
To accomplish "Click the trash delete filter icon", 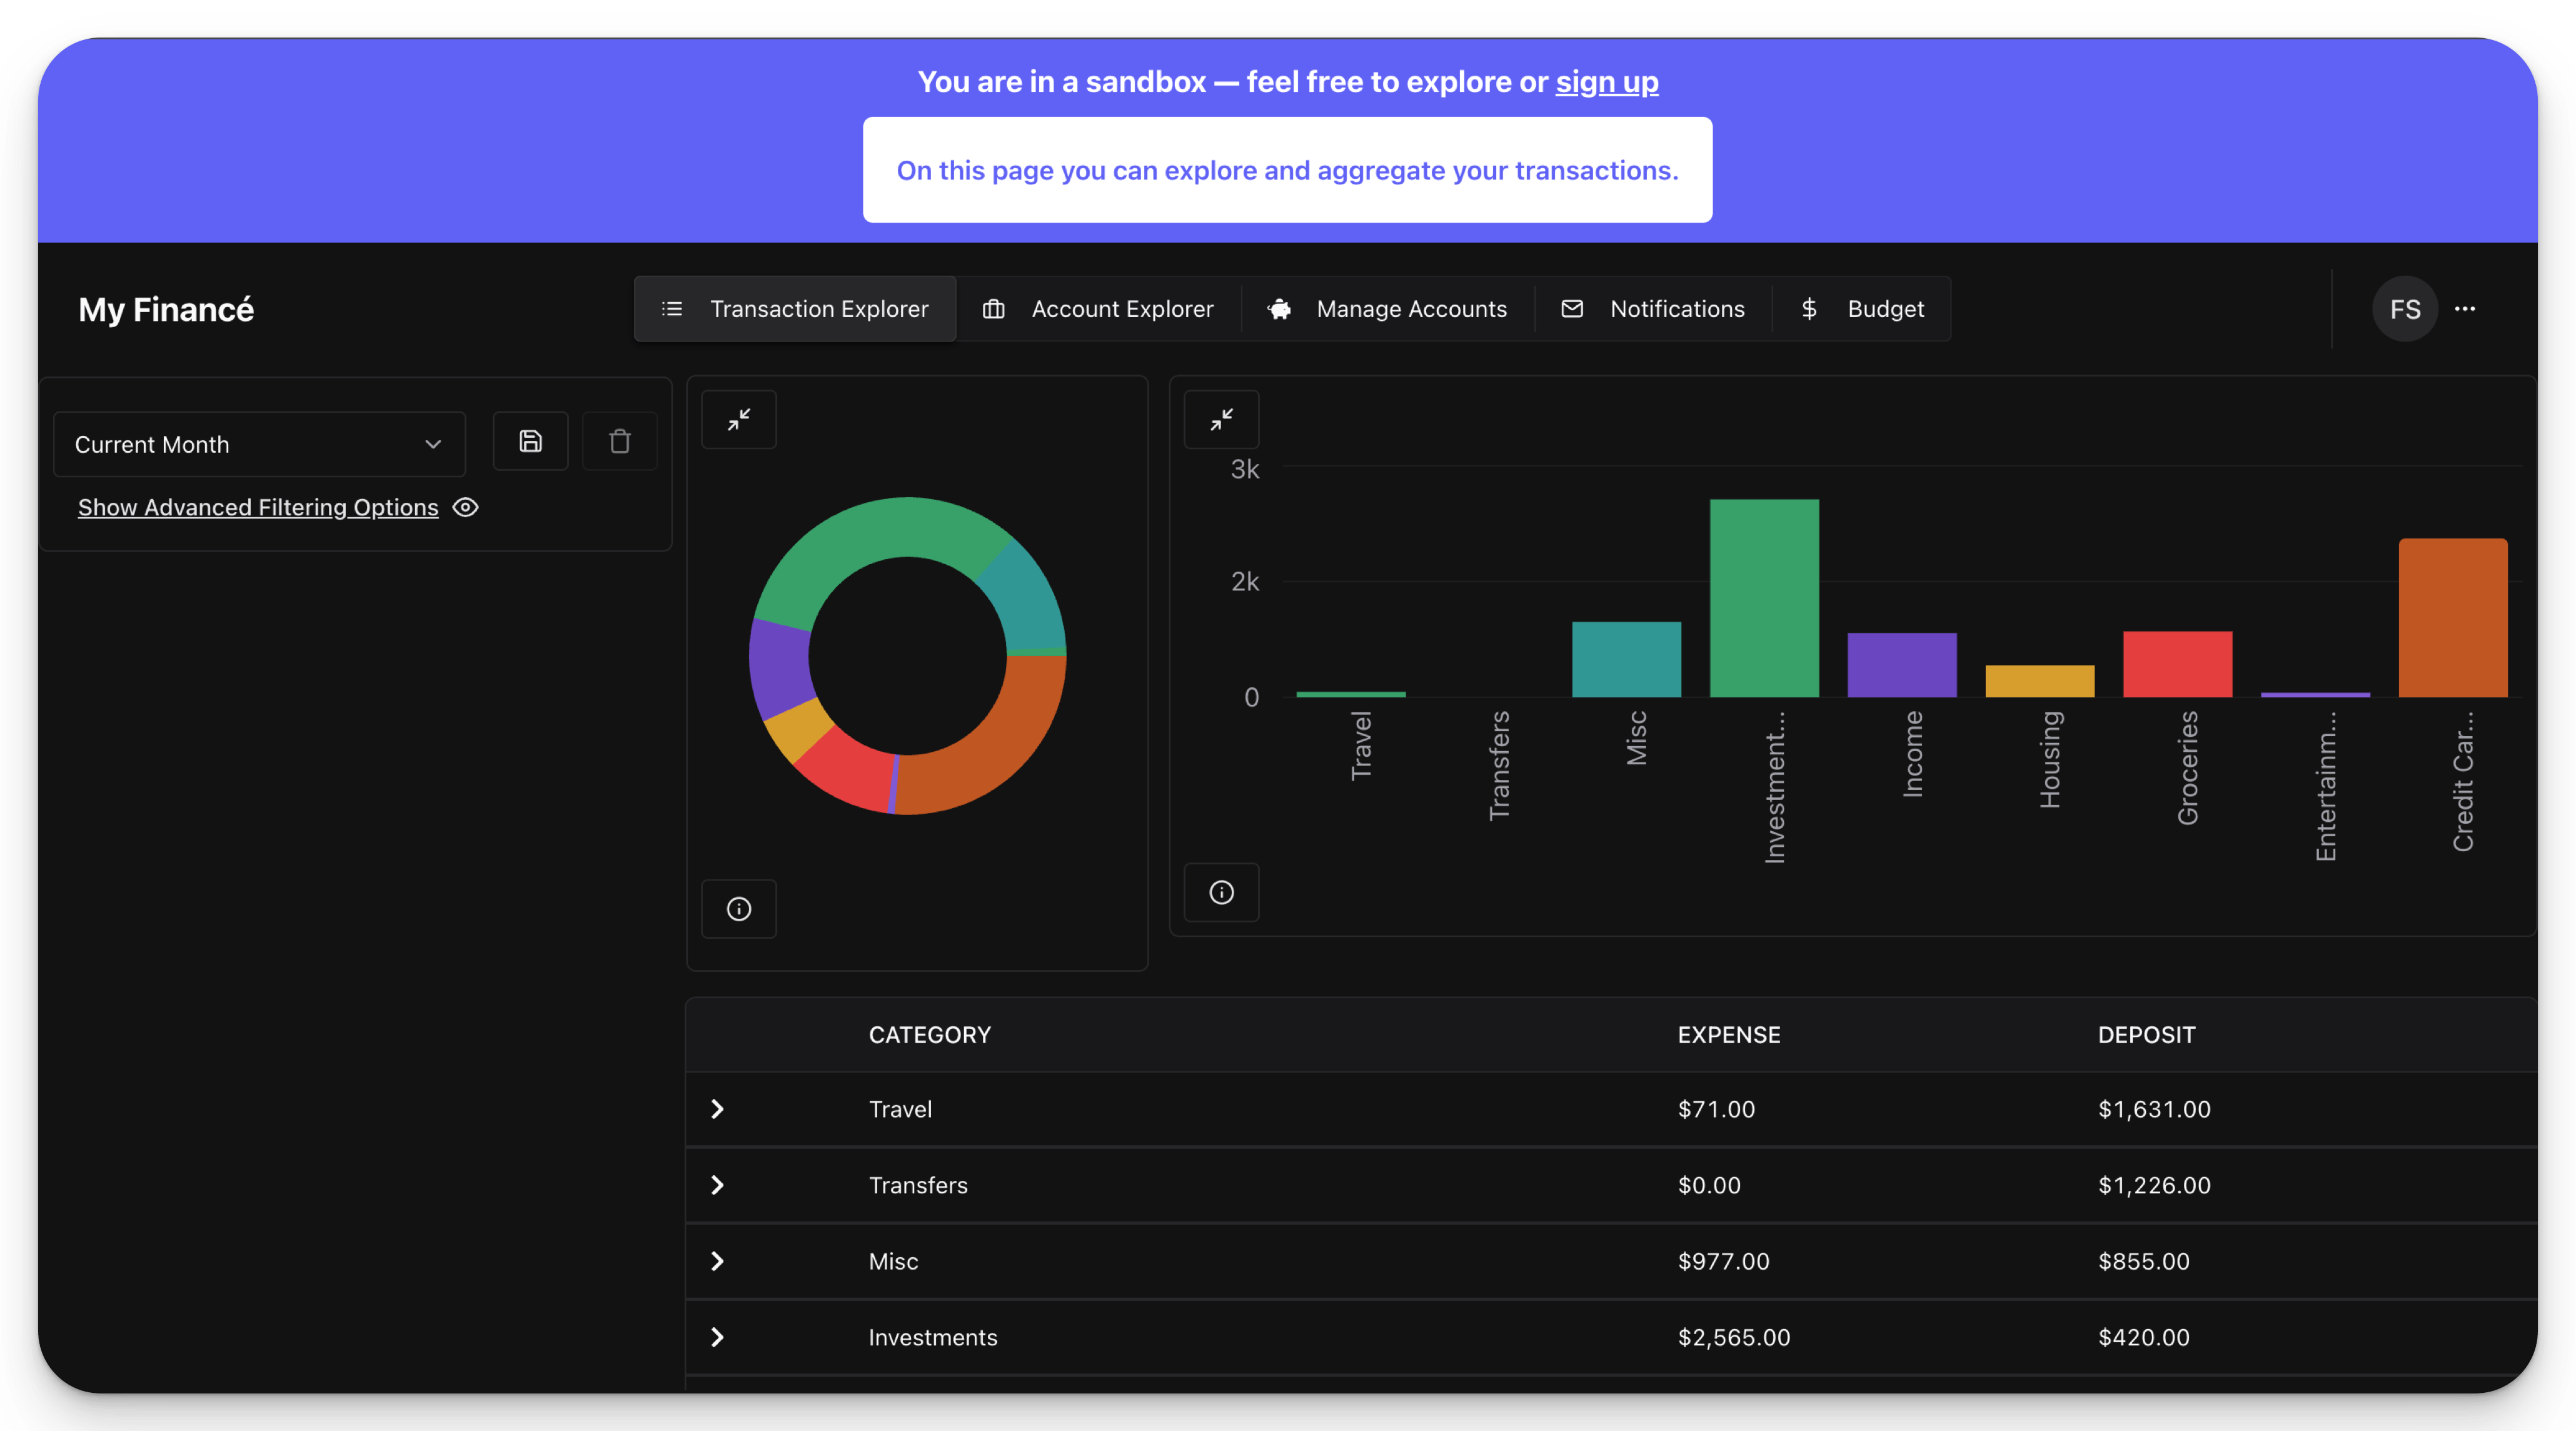I will [620, 441].
